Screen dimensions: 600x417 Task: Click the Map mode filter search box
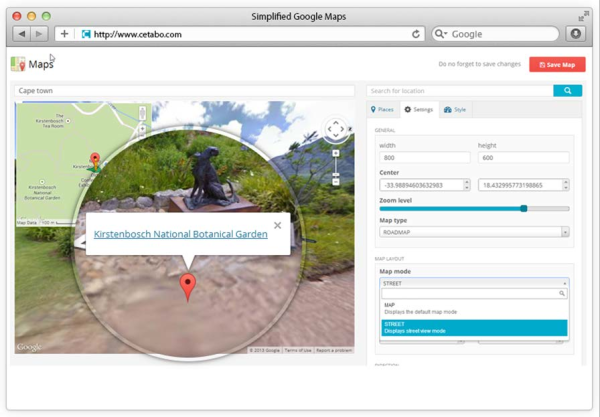click(x=474, y=293)
